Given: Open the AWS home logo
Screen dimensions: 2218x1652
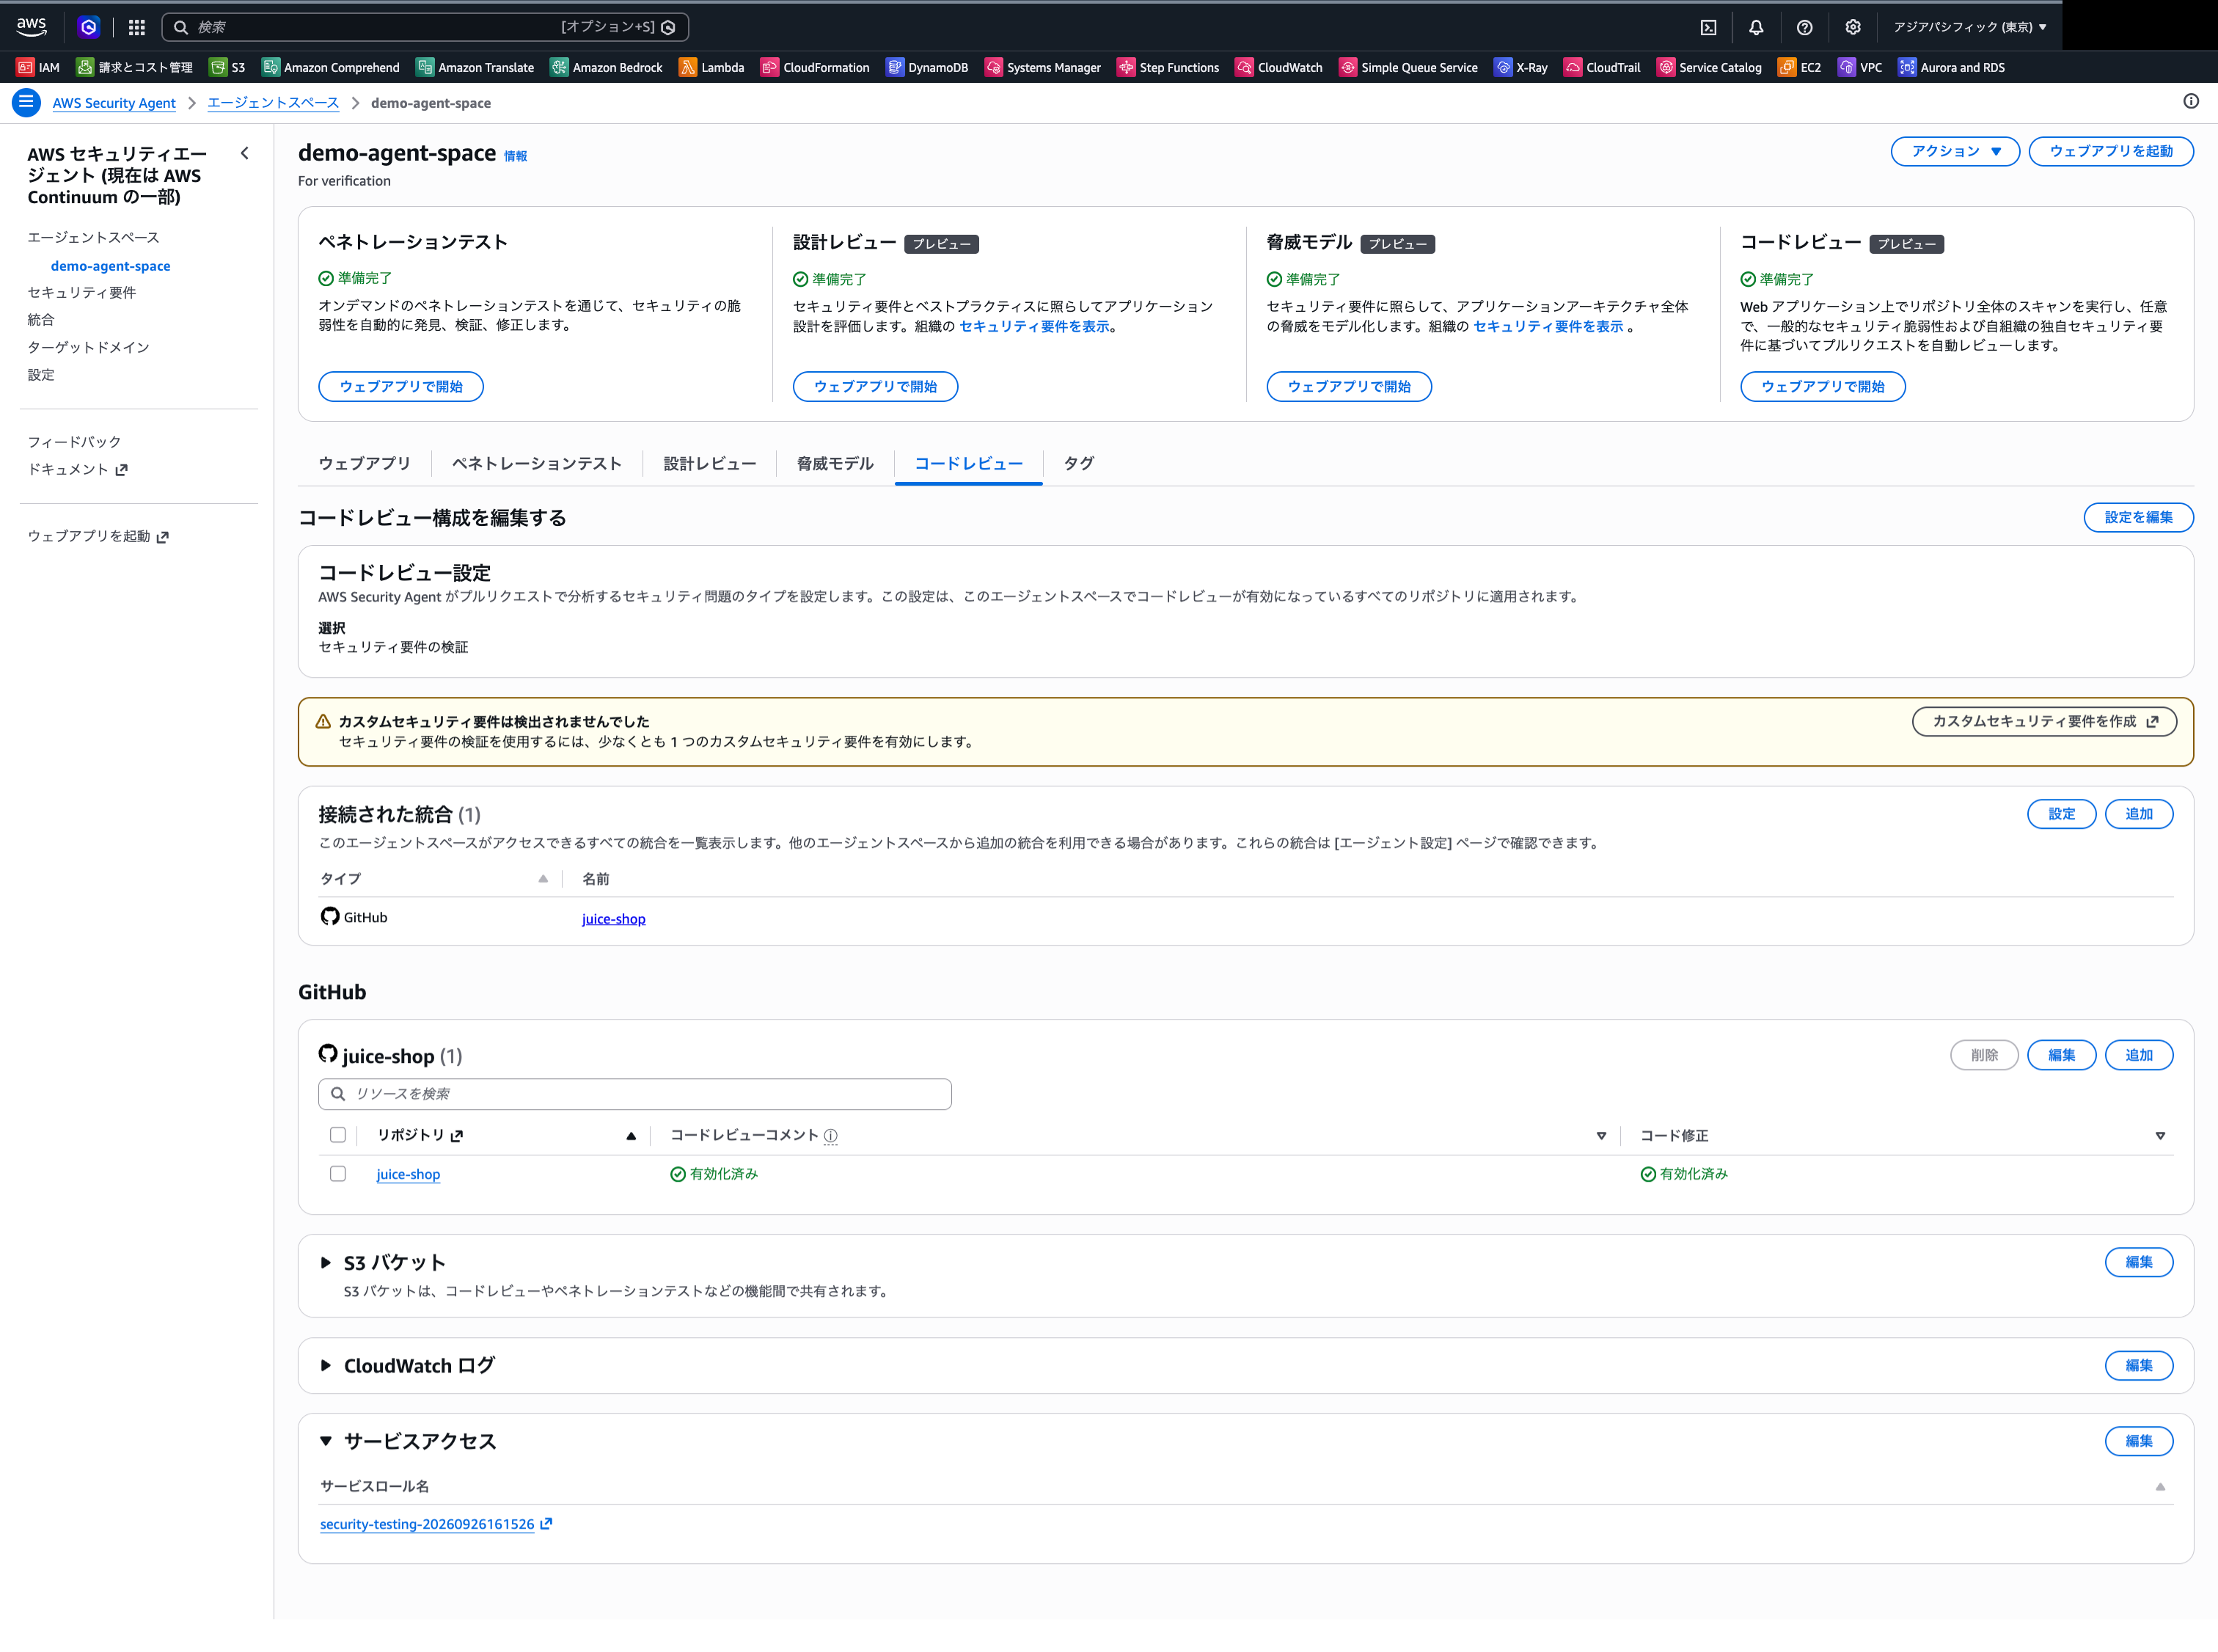Looking at the screenshot, I should [31, 26].
